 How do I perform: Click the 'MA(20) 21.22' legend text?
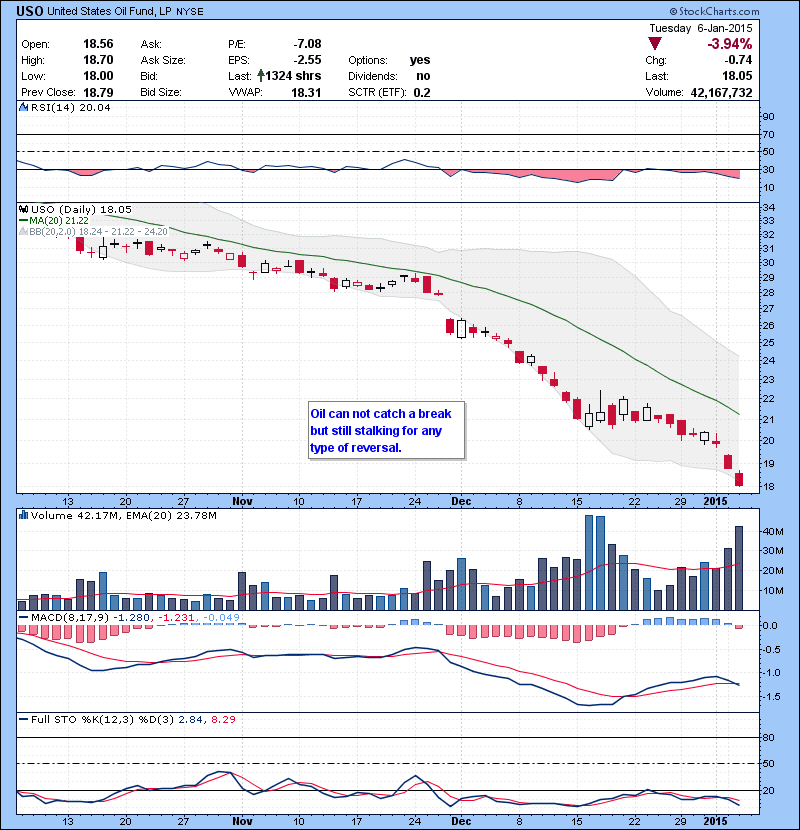[59, 220]
